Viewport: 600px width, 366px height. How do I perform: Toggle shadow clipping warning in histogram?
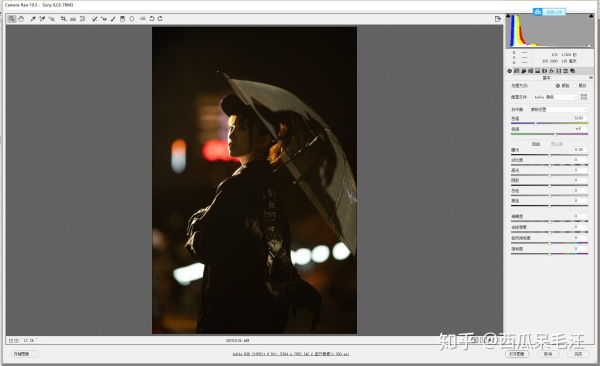pos(508,16)
